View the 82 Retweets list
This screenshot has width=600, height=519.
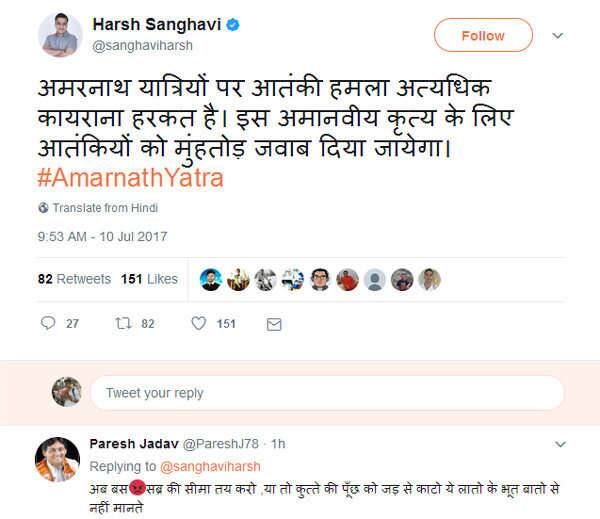pos(74,279)
